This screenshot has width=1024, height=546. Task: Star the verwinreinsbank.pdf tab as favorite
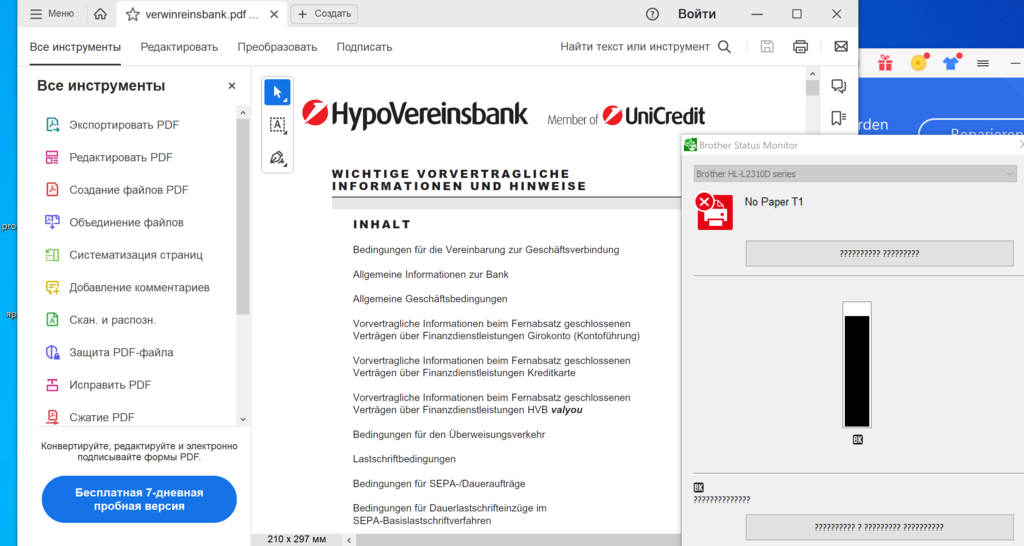click(x=133, y=14)
